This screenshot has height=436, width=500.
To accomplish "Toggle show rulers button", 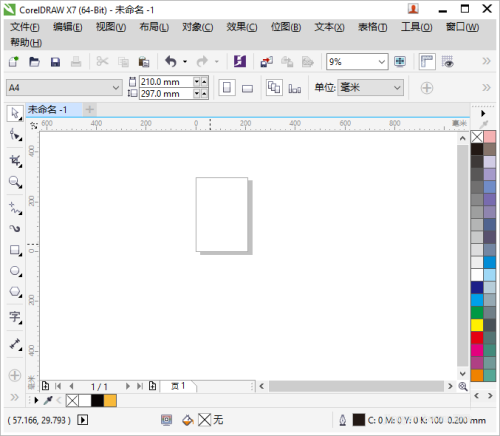I will [427, 62].
